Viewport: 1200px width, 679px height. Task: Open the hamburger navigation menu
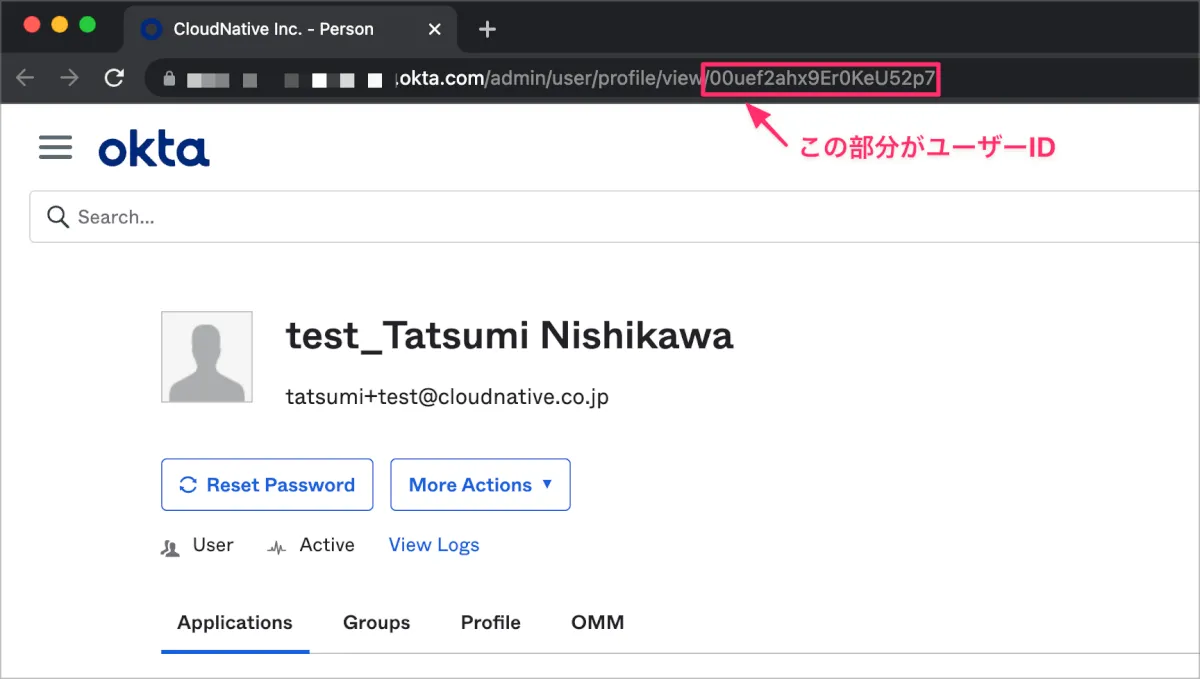click(x=55, y=148)
